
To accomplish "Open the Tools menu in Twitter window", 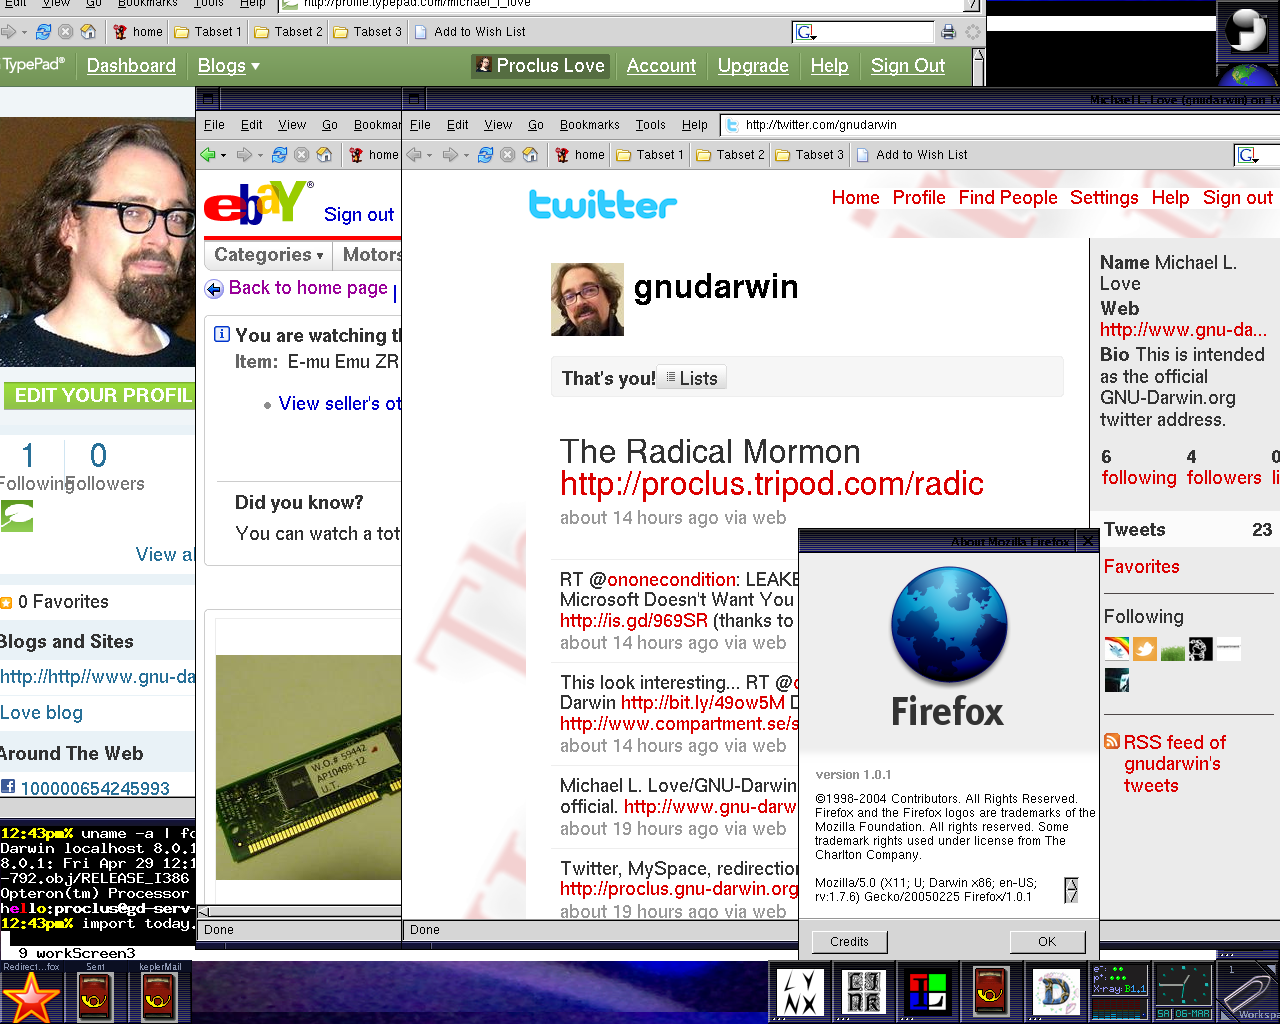I will tap(650, 125).
